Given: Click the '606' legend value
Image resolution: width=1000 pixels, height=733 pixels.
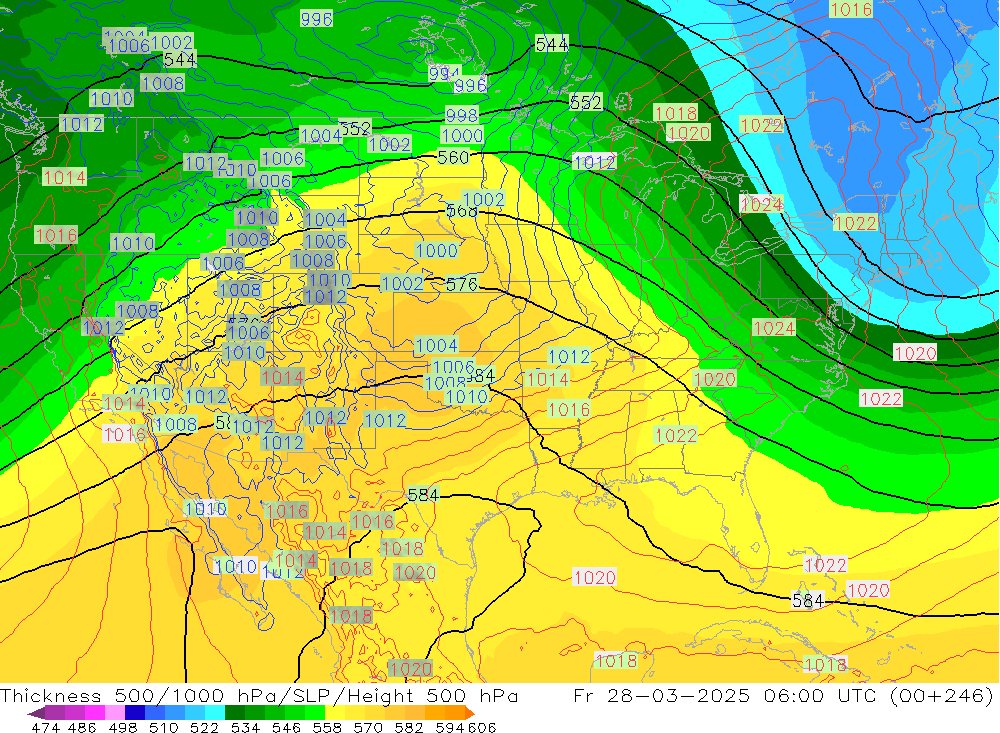Looking at the screenshot, I should coord(482,727).
